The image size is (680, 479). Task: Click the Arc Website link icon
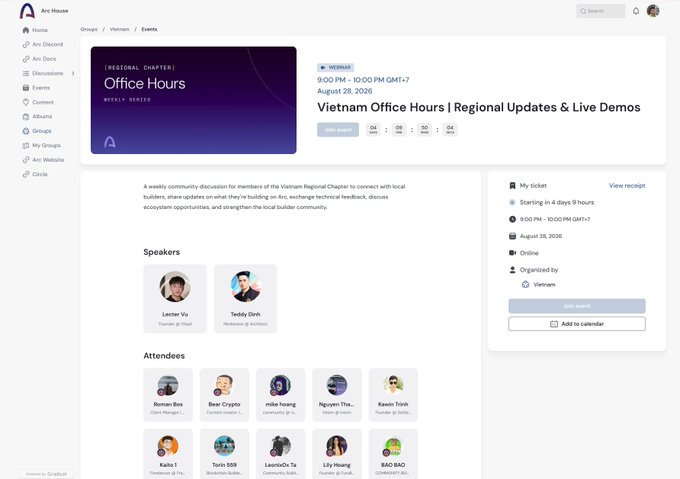tap(26, 160)
